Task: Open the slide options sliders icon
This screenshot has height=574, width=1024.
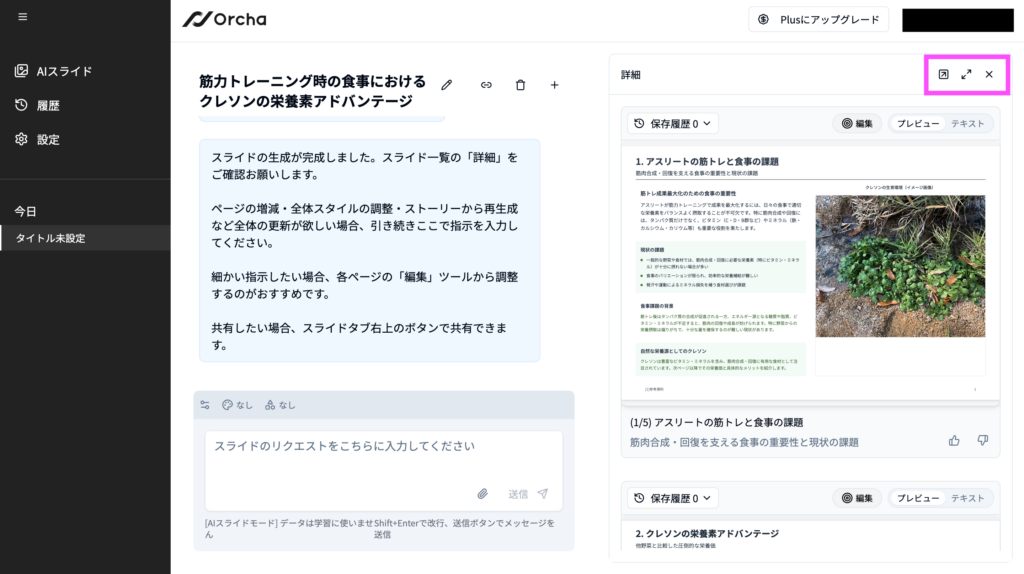Action: pyautogui.click(x=205, y=405)
